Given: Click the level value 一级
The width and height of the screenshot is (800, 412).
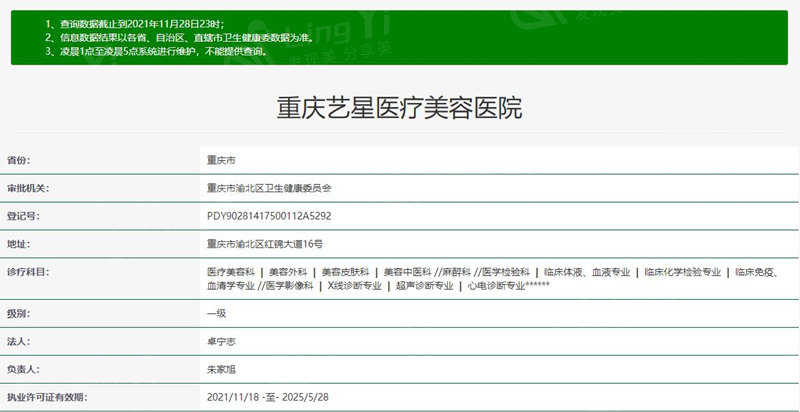Looking at the screenshot, I should click(x=216, y=314).
